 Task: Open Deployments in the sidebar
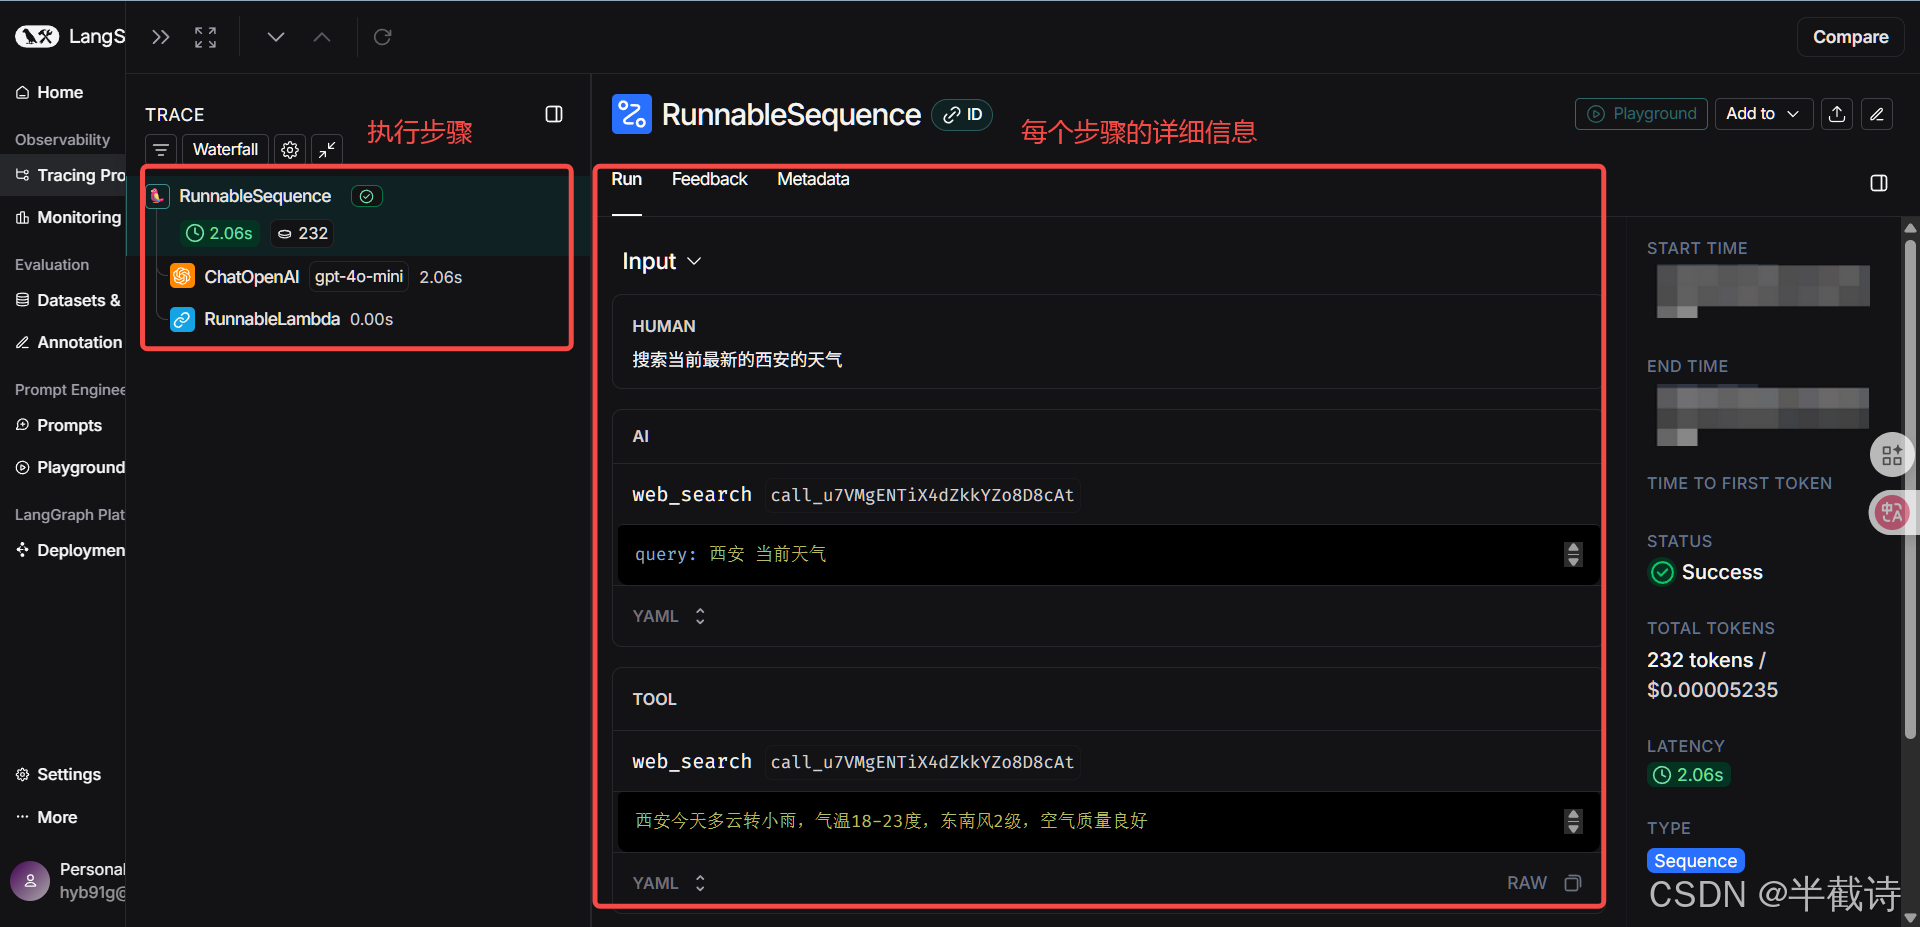68,550
